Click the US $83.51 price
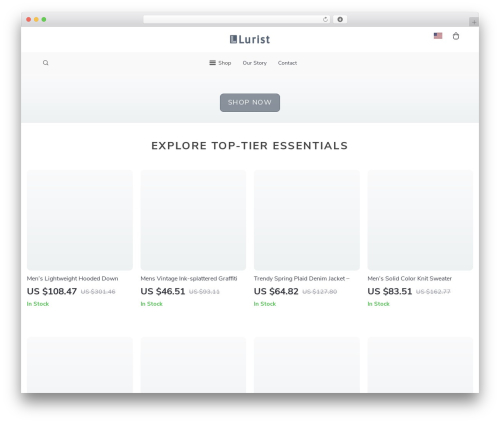Image resolution: width=500 pixels, height=423 pixels. coord(390,291)
